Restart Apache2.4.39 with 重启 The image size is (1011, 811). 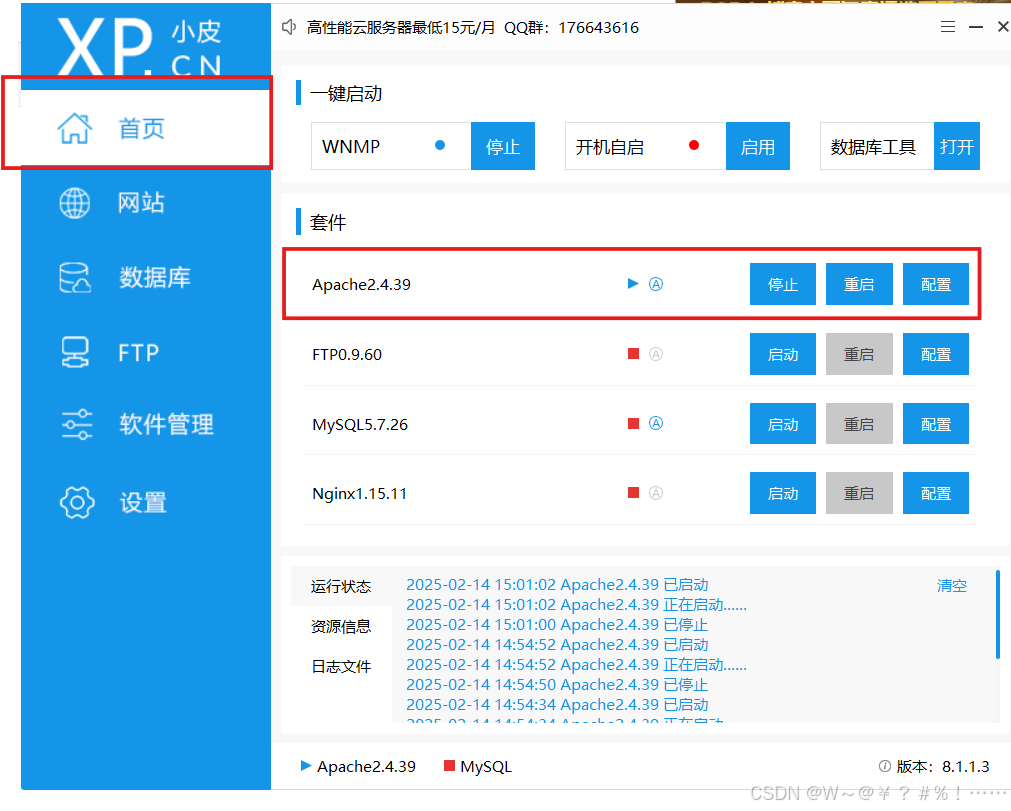859,284
